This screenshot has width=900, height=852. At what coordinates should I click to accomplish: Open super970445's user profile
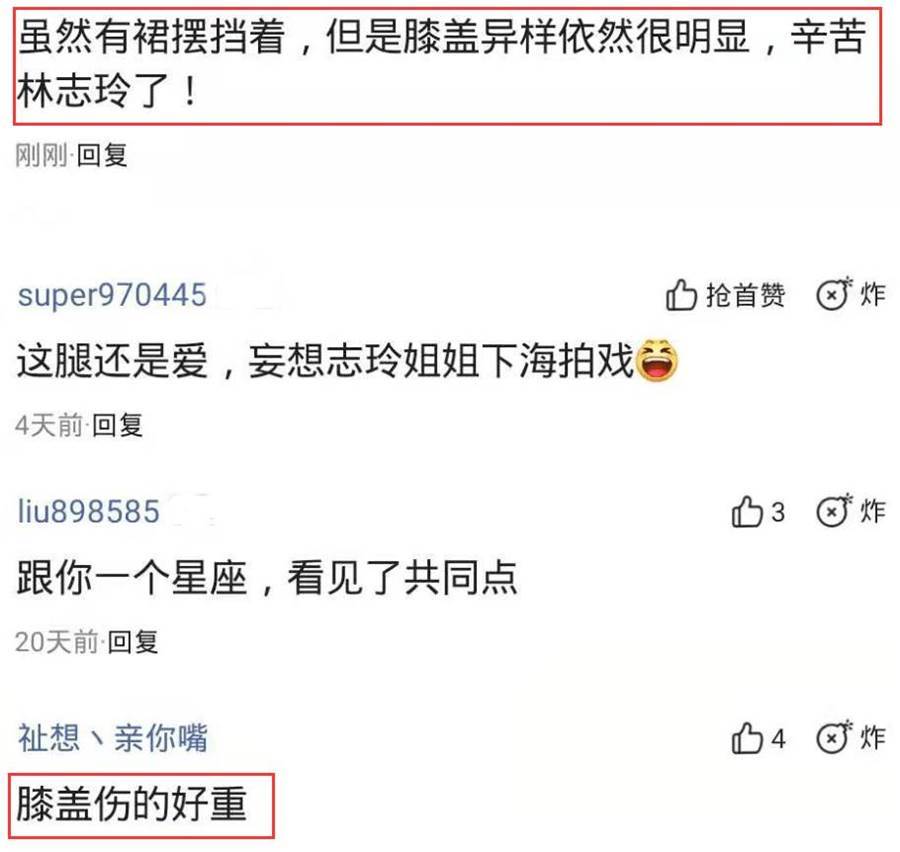pos(112,295)
